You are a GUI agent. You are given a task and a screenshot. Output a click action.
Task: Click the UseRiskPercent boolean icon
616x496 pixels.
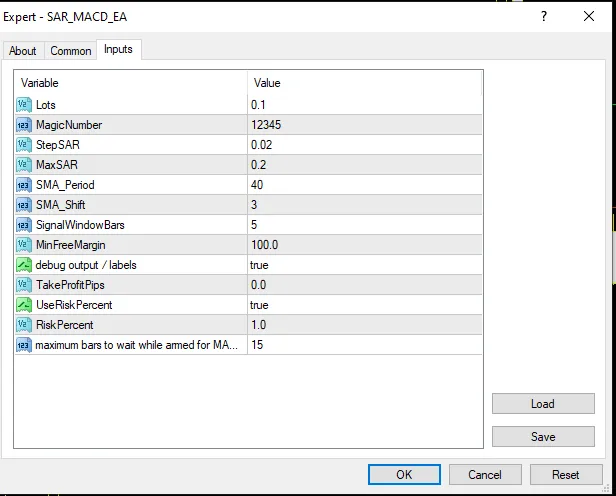tap(24, 305)
